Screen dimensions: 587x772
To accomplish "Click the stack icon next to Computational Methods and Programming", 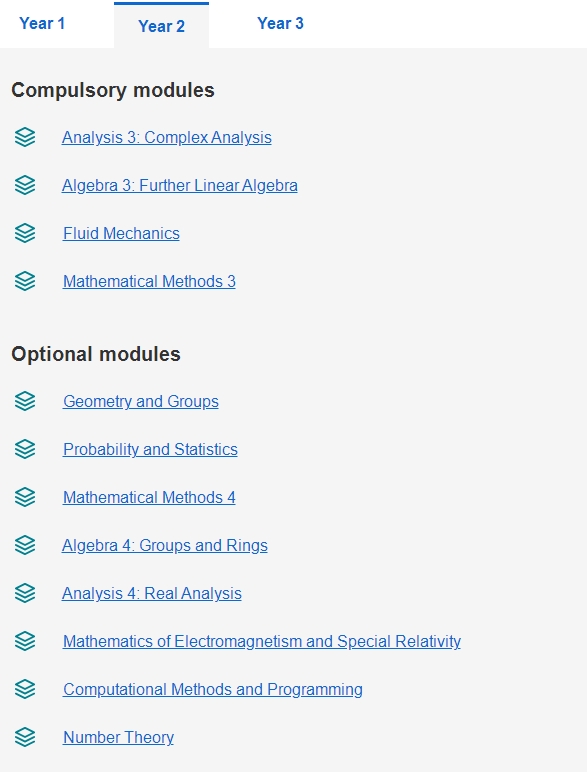I will click(x=25, y=689).
